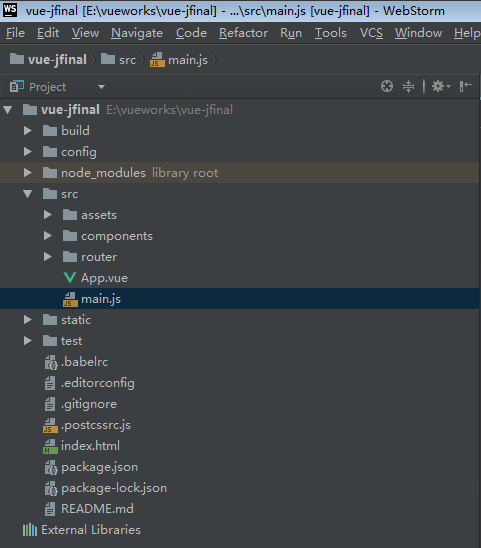The image size is (481, 548).
Task: Click the vue-jfinal breadcrumb label
Action: pos(57,60)
